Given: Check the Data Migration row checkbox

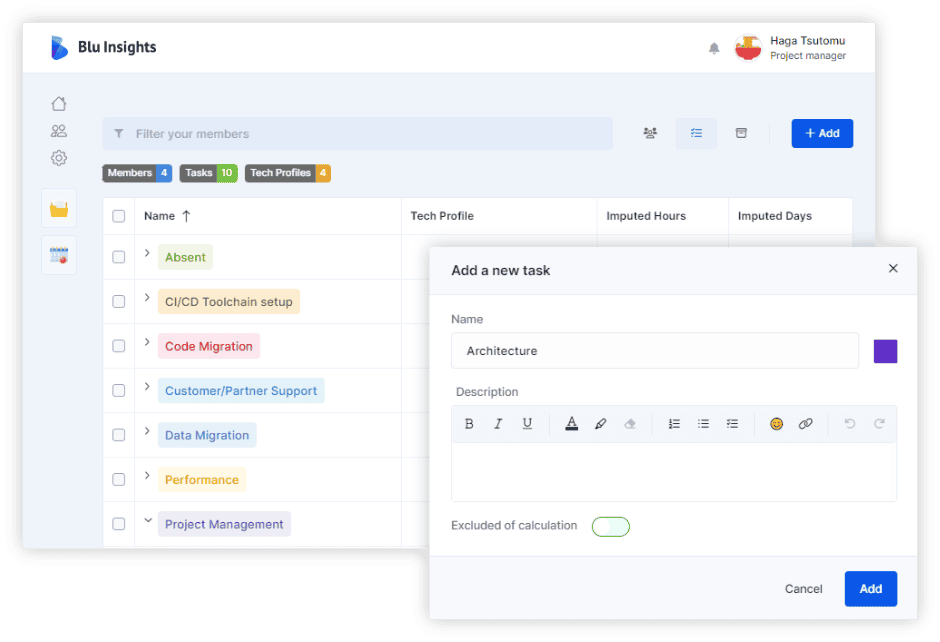Looking at the screenshot, I should click(x=119, y=435).
